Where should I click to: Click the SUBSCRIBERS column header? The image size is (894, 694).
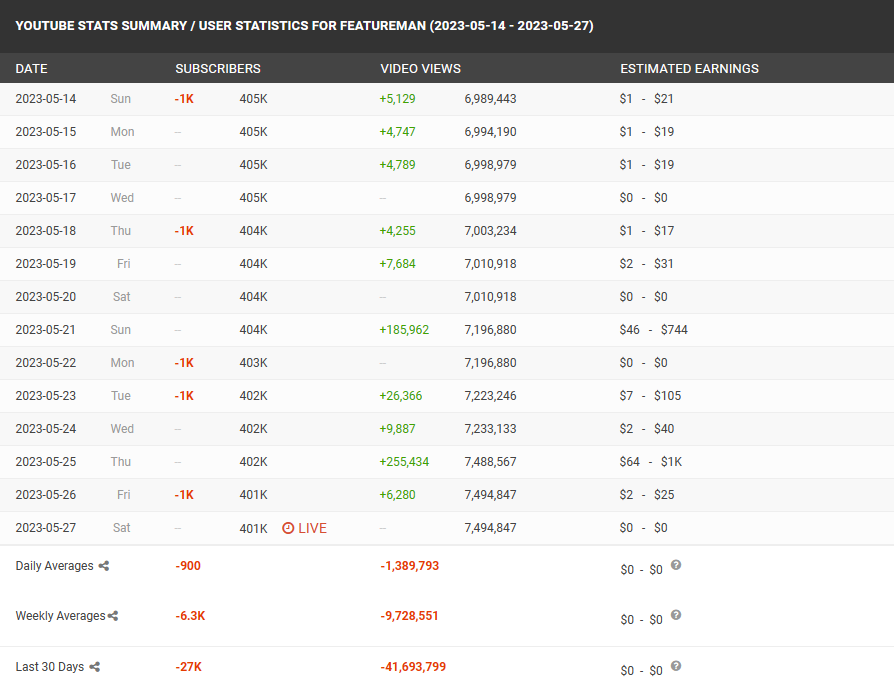coord(218,68)
